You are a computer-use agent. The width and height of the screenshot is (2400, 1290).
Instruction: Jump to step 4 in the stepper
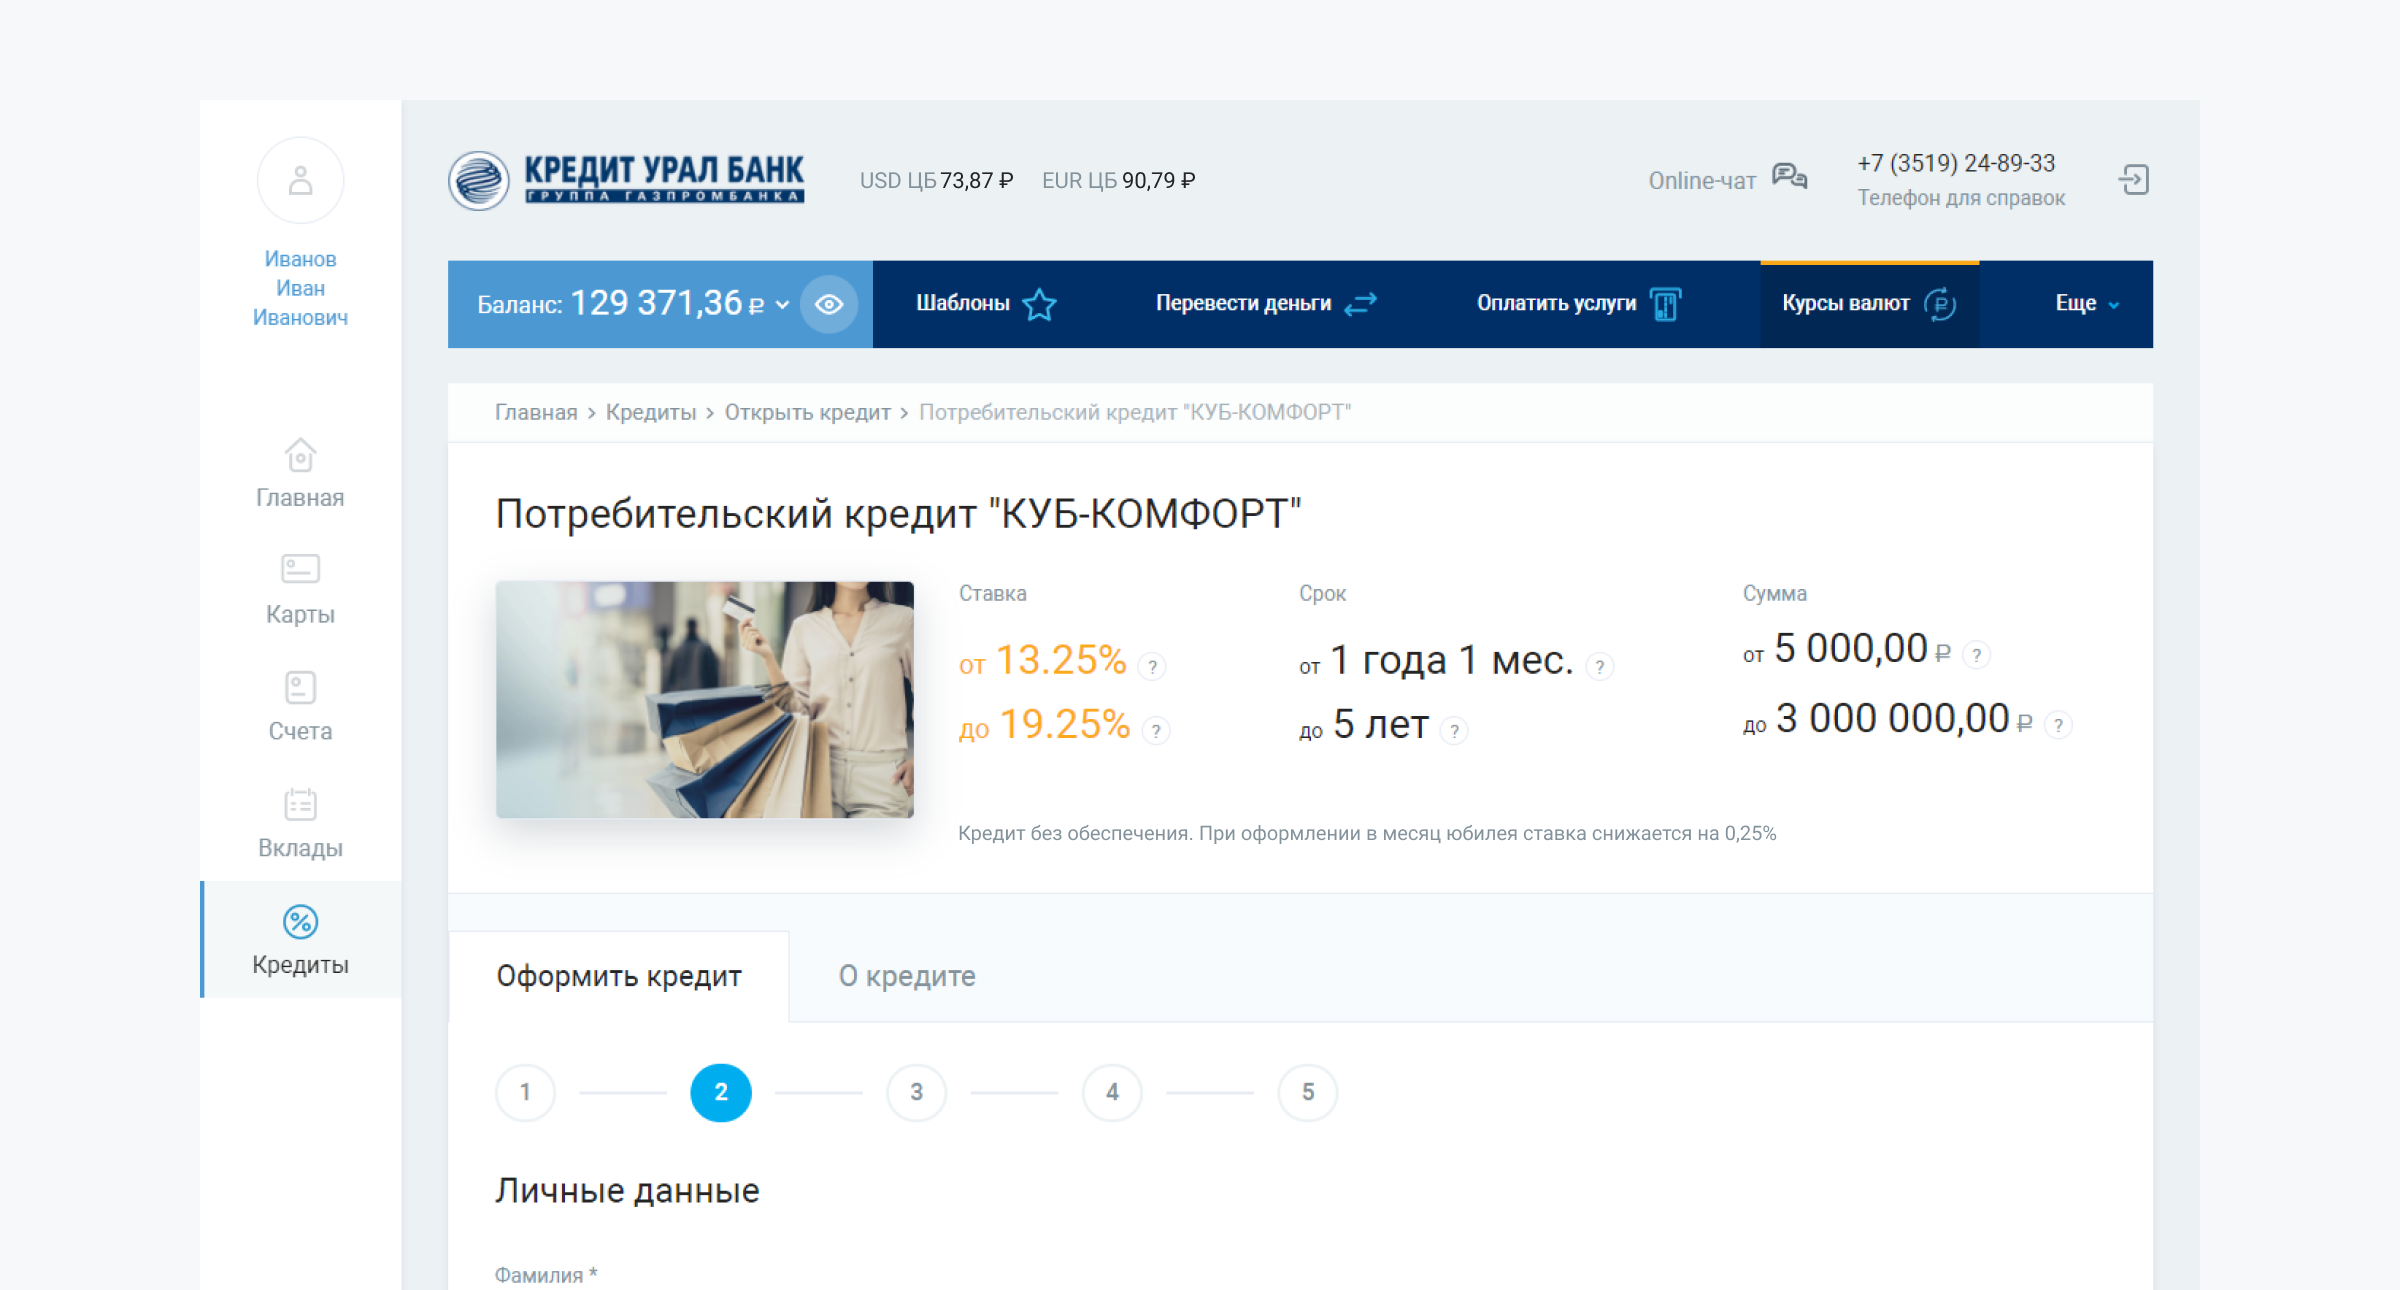click(1112, 1092)
